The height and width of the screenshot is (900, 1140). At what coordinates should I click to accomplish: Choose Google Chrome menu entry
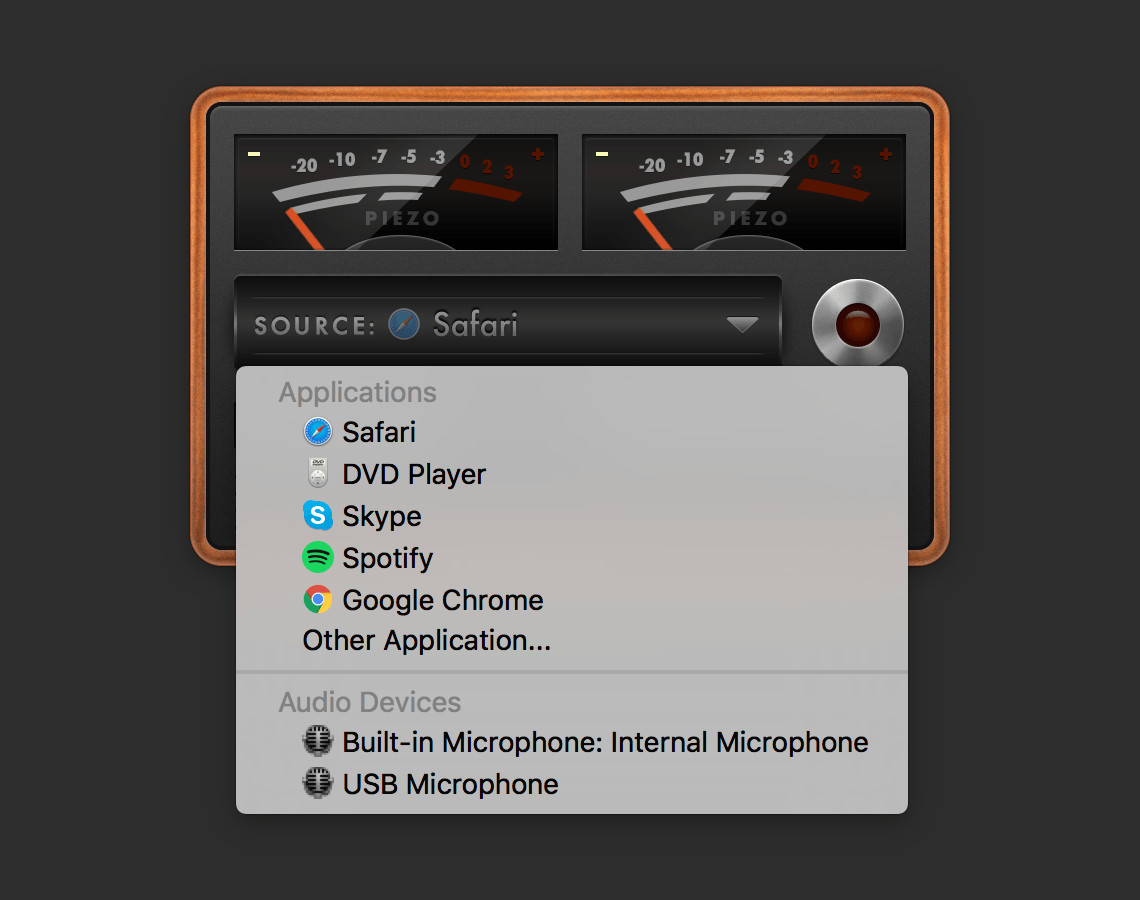(x=571, y=600)
